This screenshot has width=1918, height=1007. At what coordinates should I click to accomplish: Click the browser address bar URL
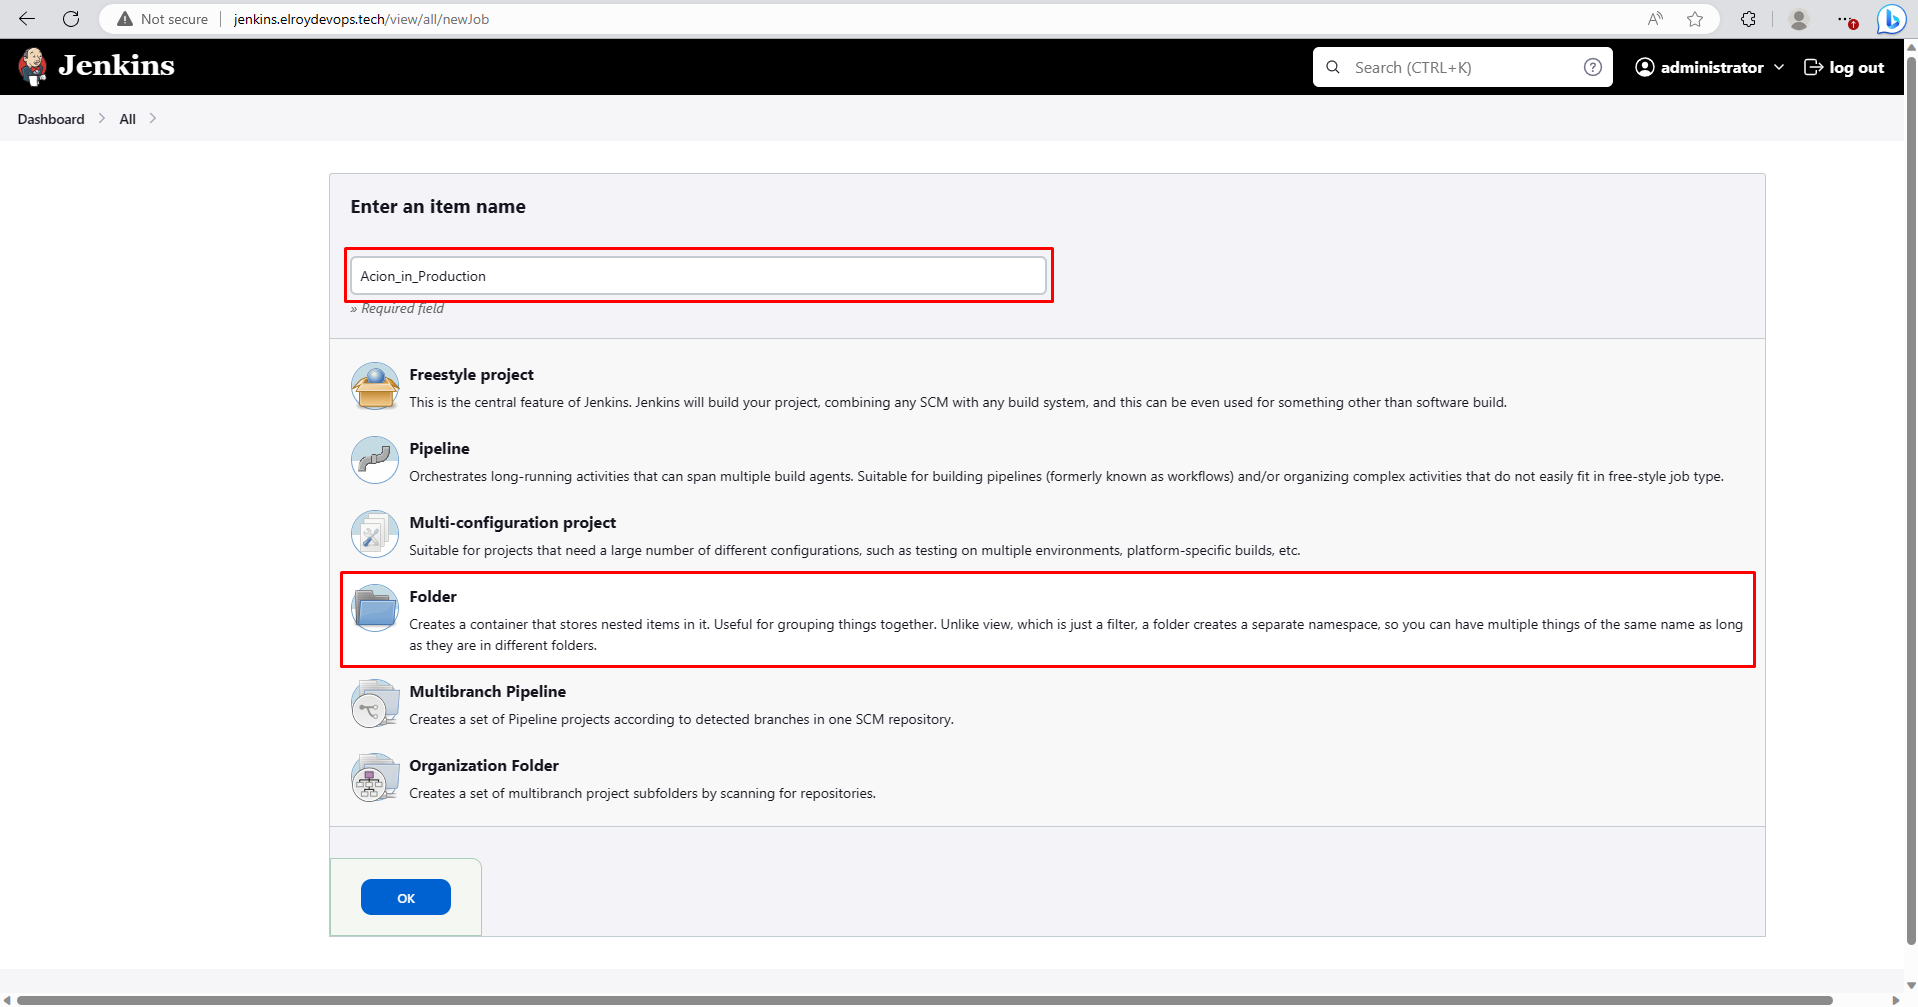pos(361,19)
